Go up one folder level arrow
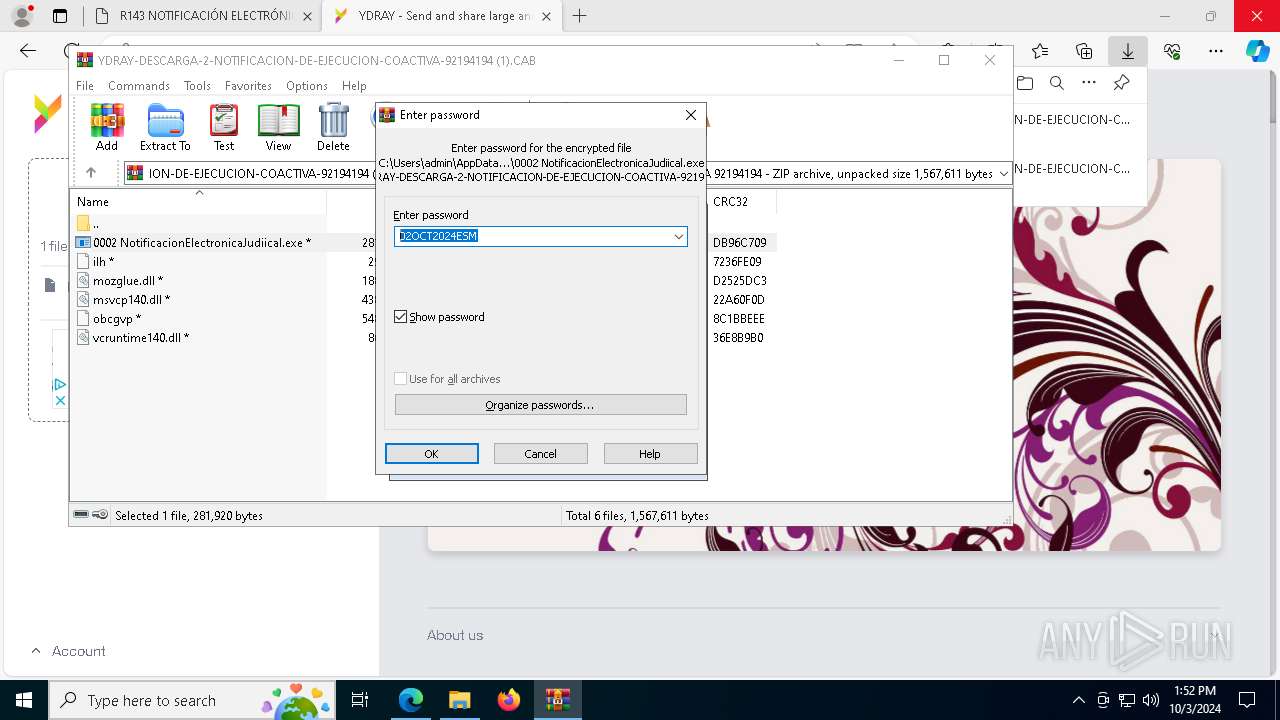This screenshot has width=1280, height=720. (x=91, y=173)
